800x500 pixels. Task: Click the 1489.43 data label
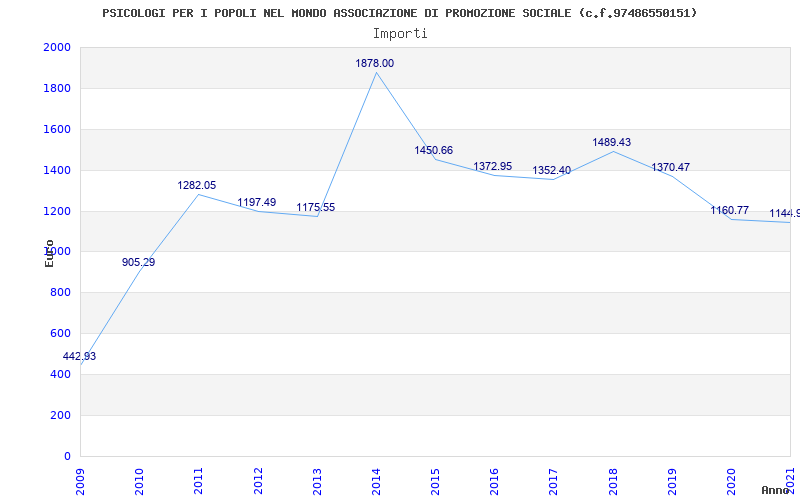pos(611,142)
